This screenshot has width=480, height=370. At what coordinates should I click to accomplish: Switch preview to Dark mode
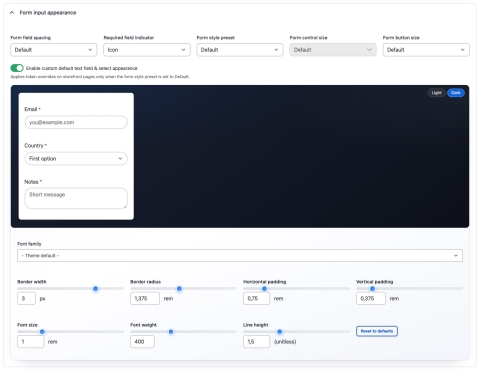[x=456, y=93]
